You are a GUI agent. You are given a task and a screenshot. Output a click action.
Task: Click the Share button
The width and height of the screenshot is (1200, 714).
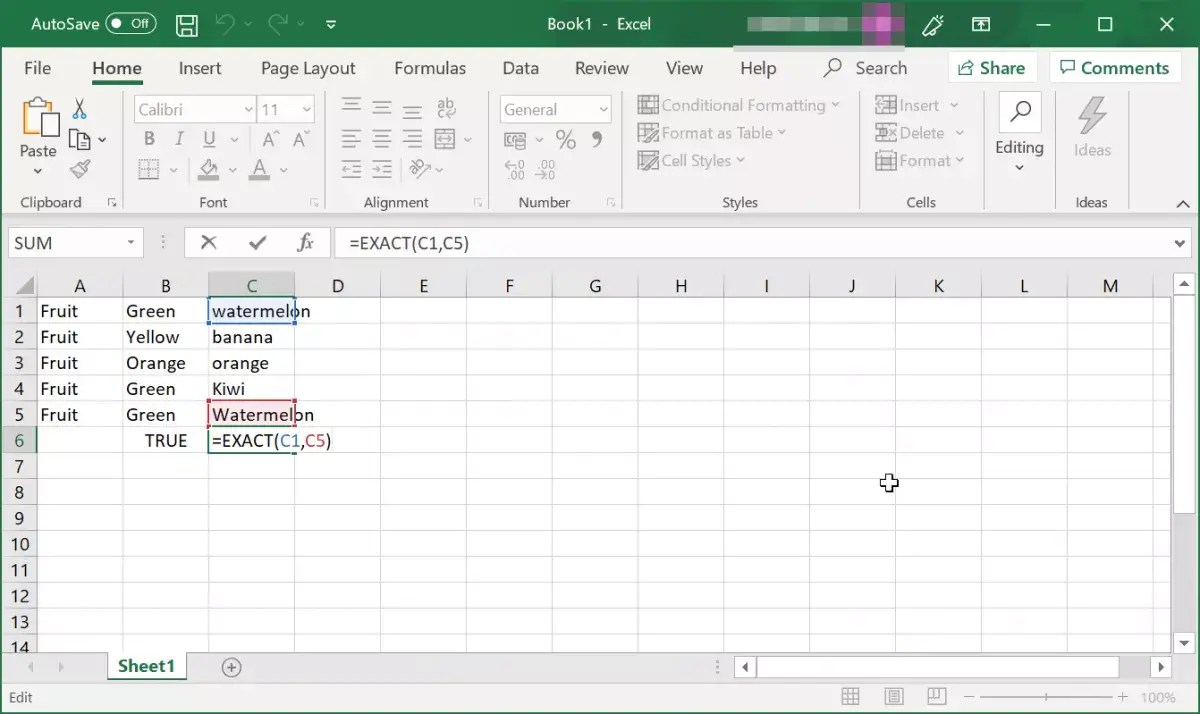point(992,67)
